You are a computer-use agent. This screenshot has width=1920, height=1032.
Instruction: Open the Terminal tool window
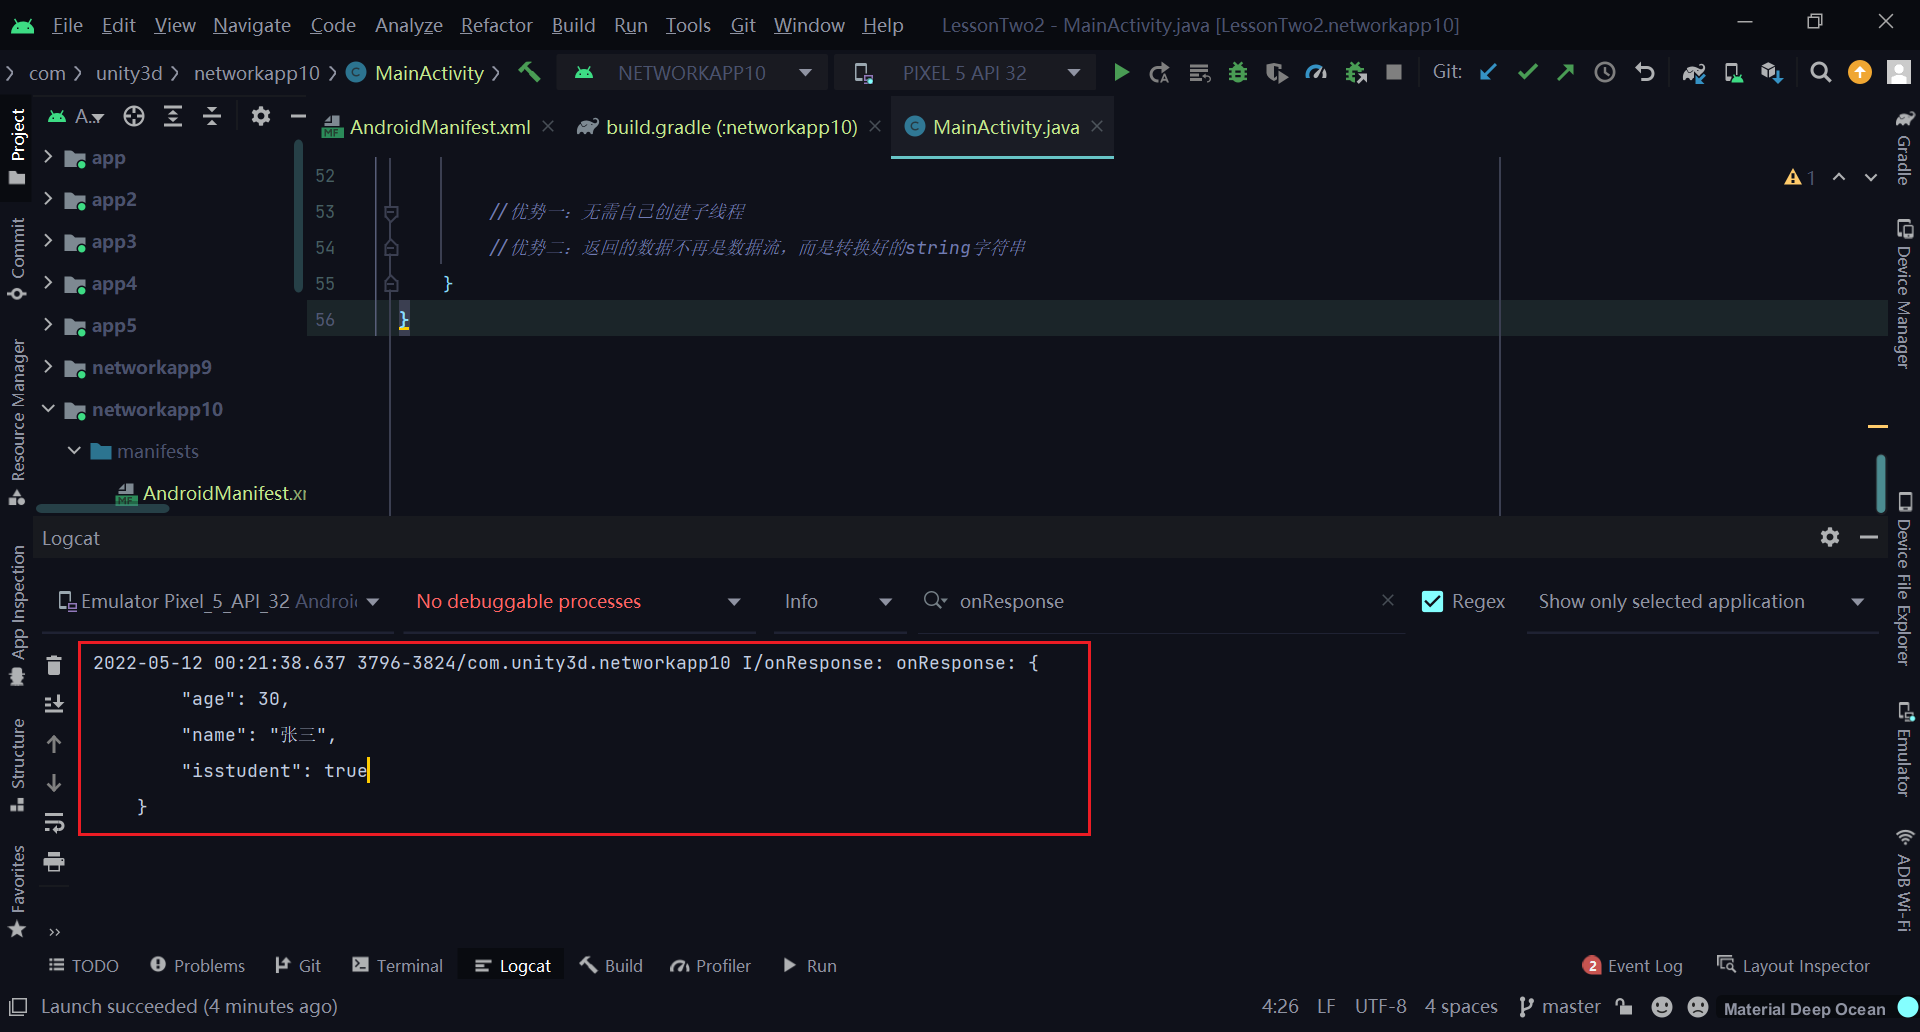(x=397, y=965)
